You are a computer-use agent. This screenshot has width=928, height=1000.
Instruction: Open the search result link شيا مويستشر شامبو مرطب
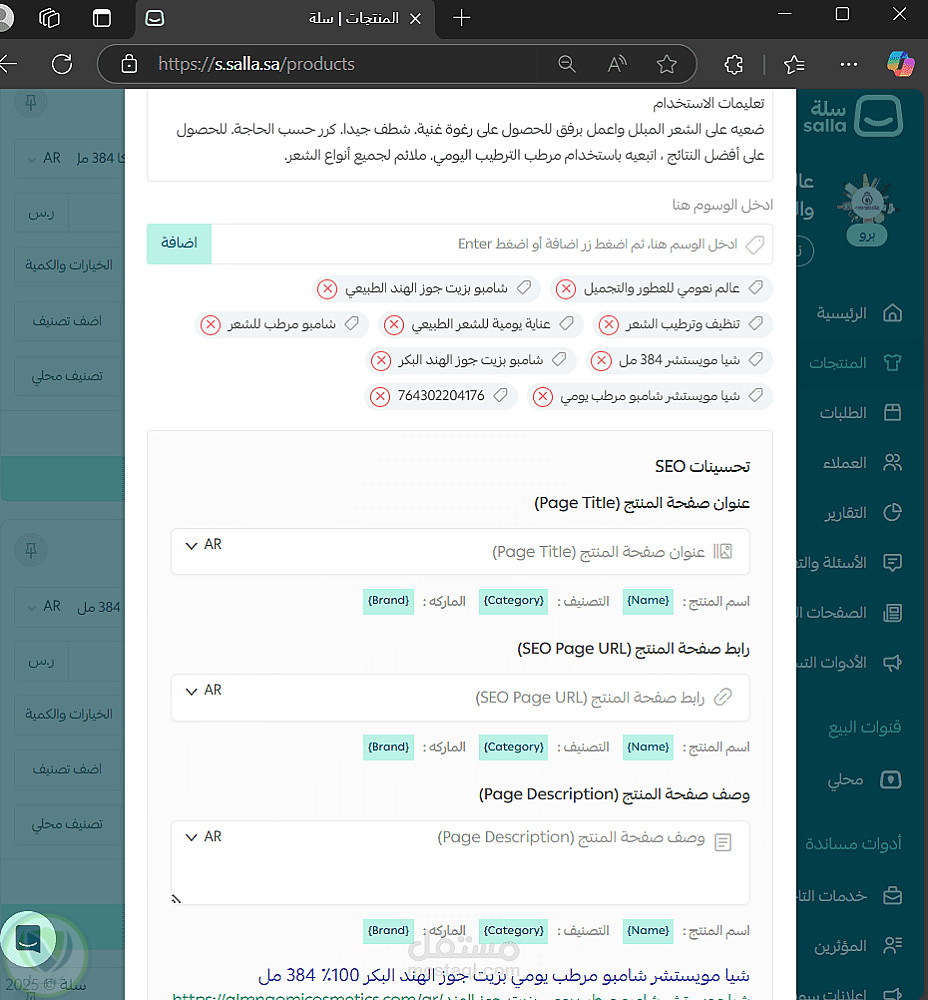(x=504, y=975)
